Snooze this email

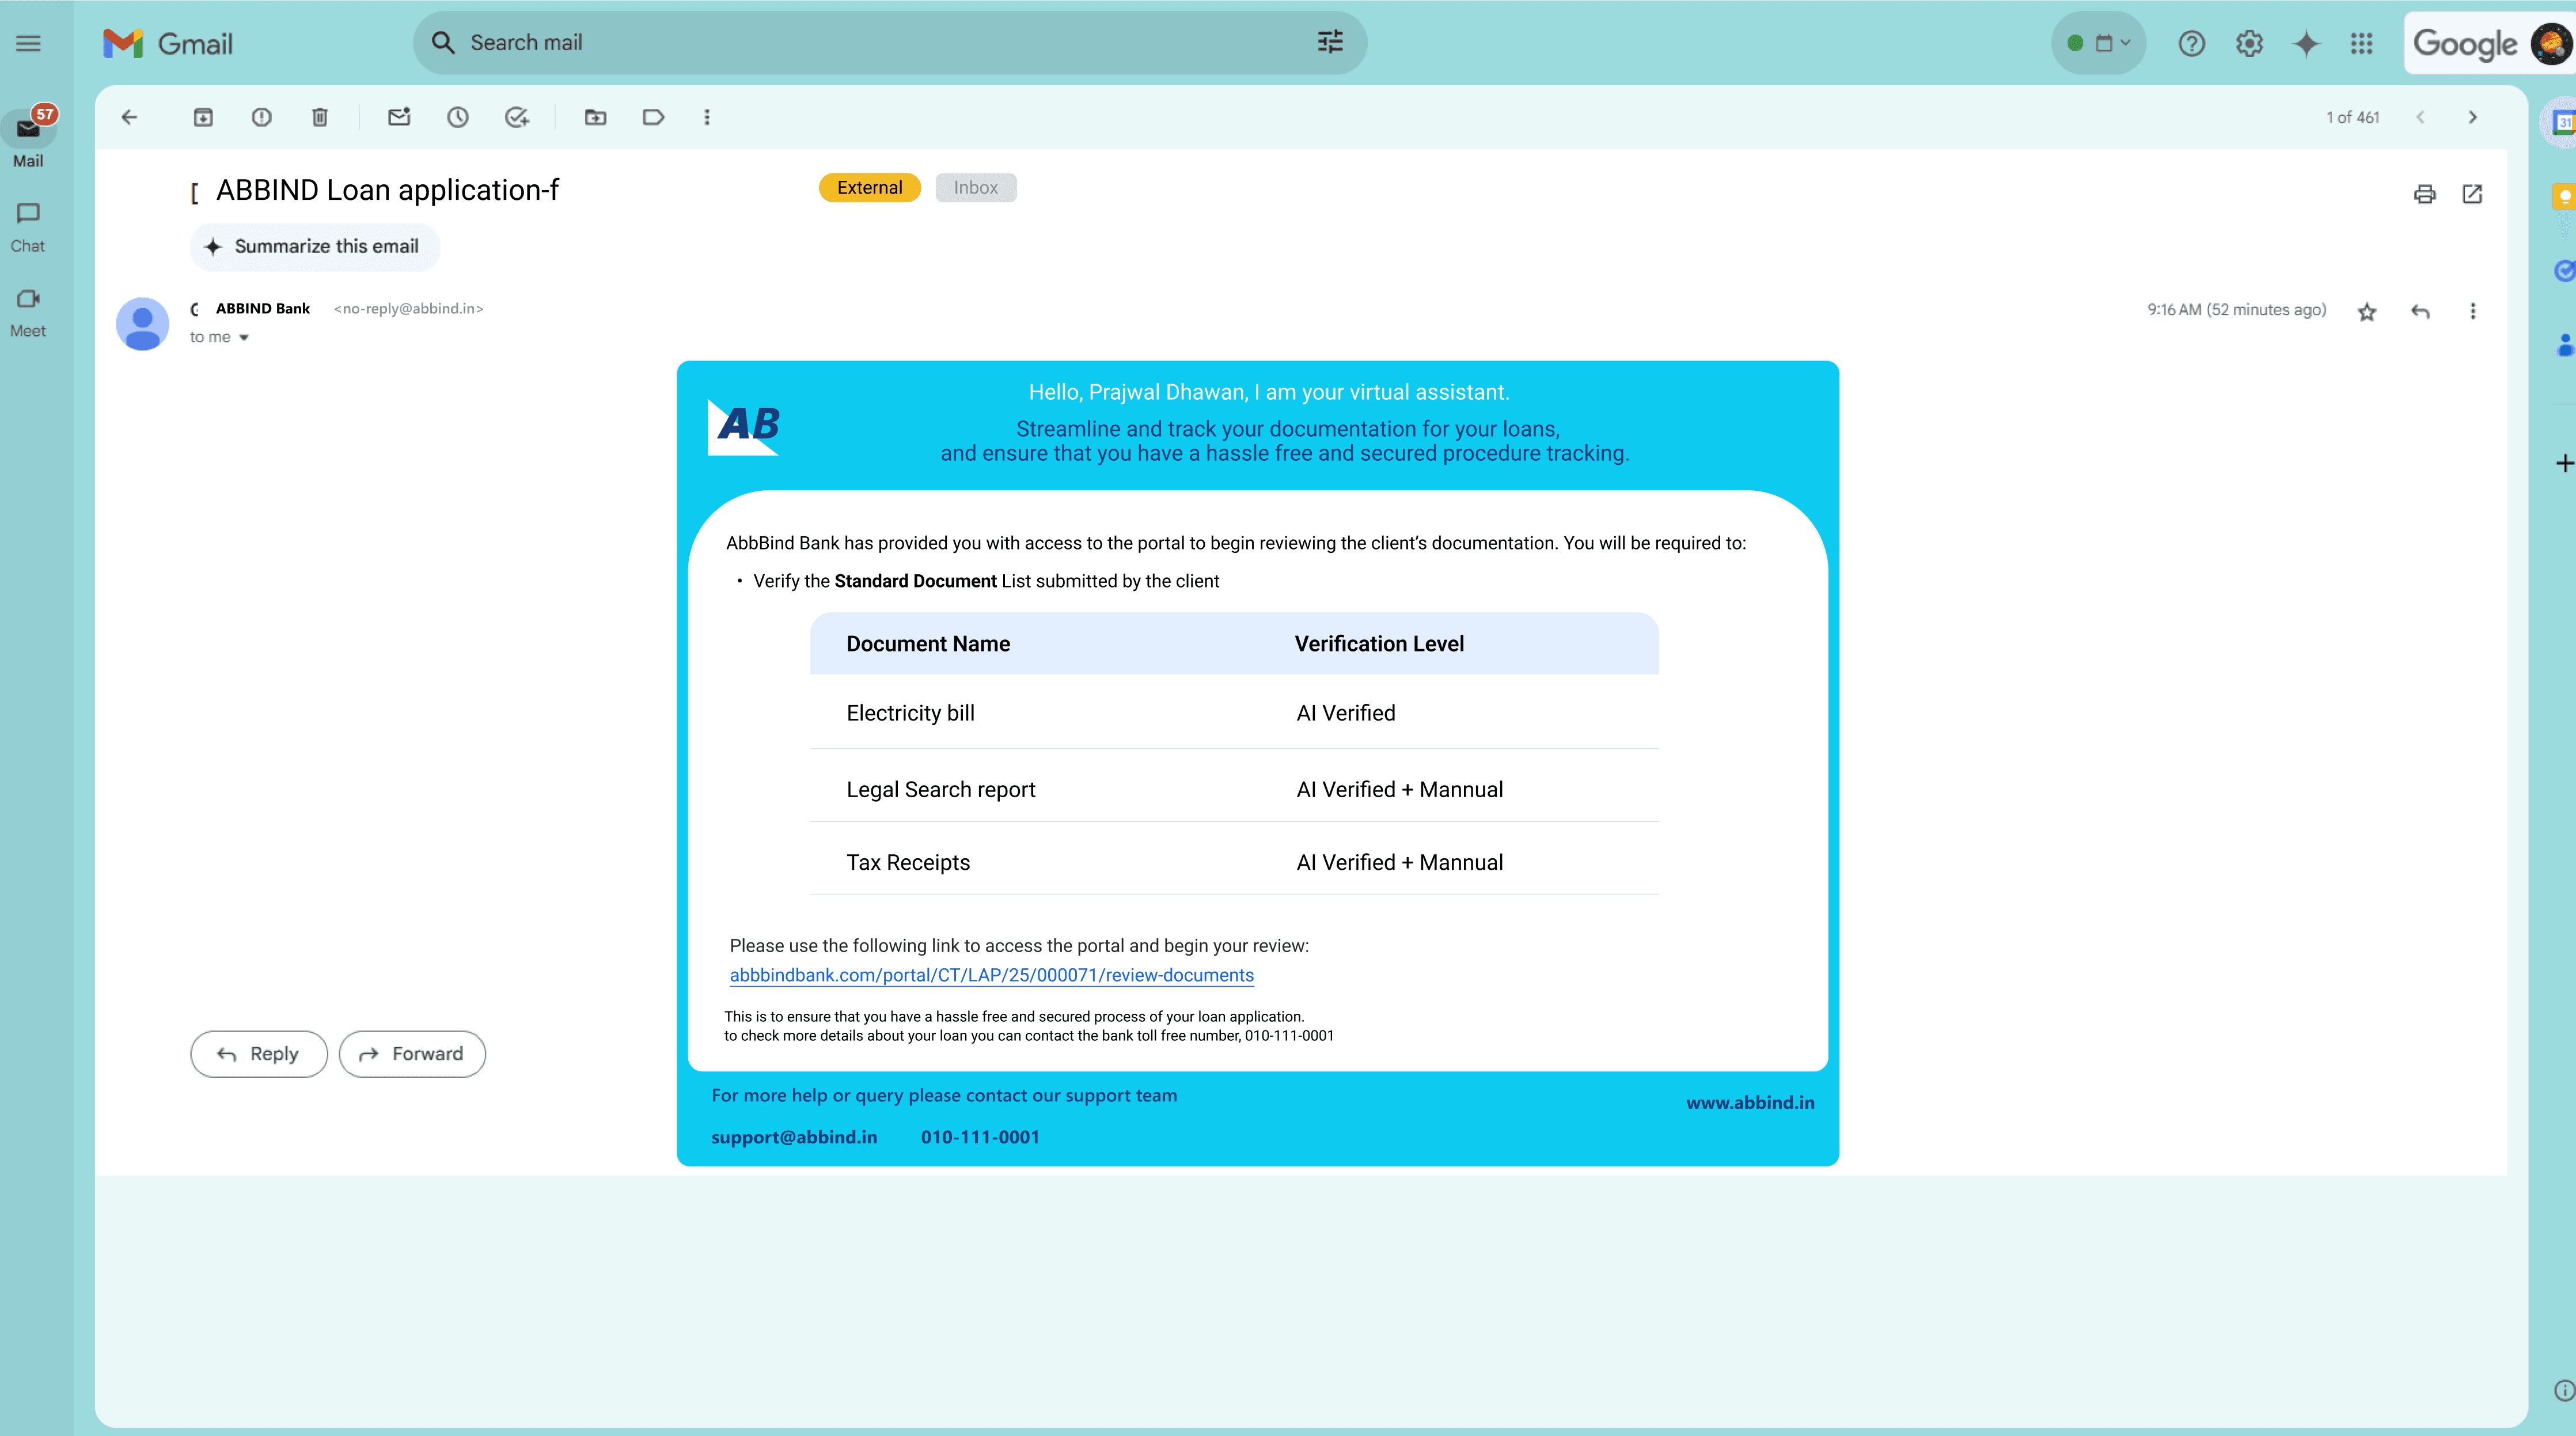458,117
